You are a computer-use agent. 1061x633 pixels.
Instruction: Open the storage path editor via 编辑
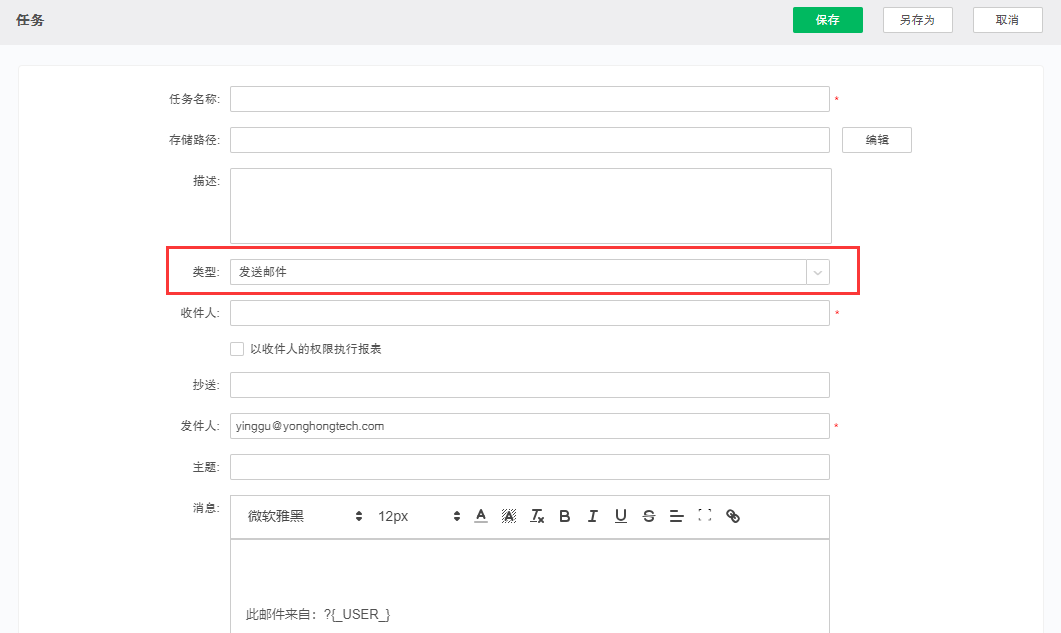(876, 139)
